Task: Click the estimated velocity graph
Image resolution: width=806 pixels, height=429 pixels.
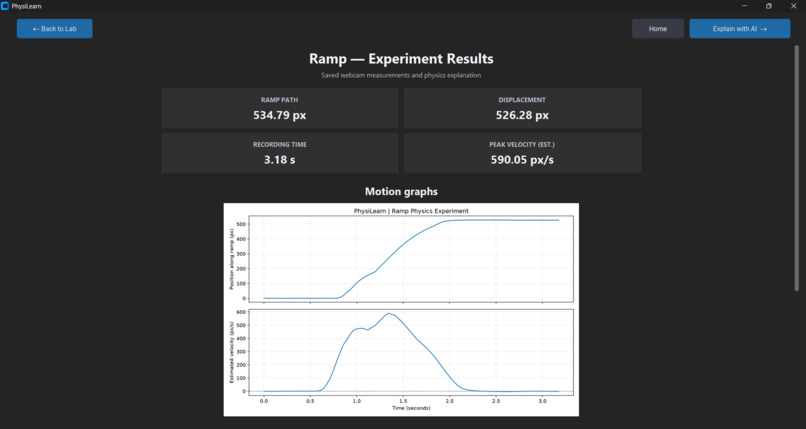Action: point(411,352)
